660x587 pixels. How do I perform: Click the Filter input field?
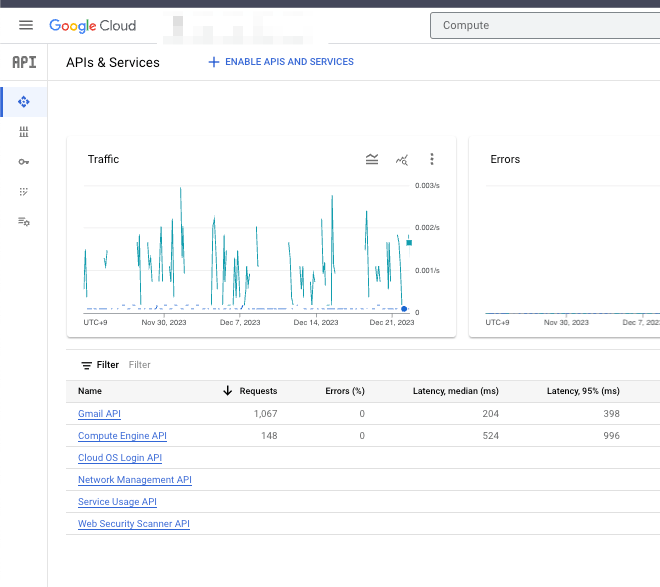(140, 365)
